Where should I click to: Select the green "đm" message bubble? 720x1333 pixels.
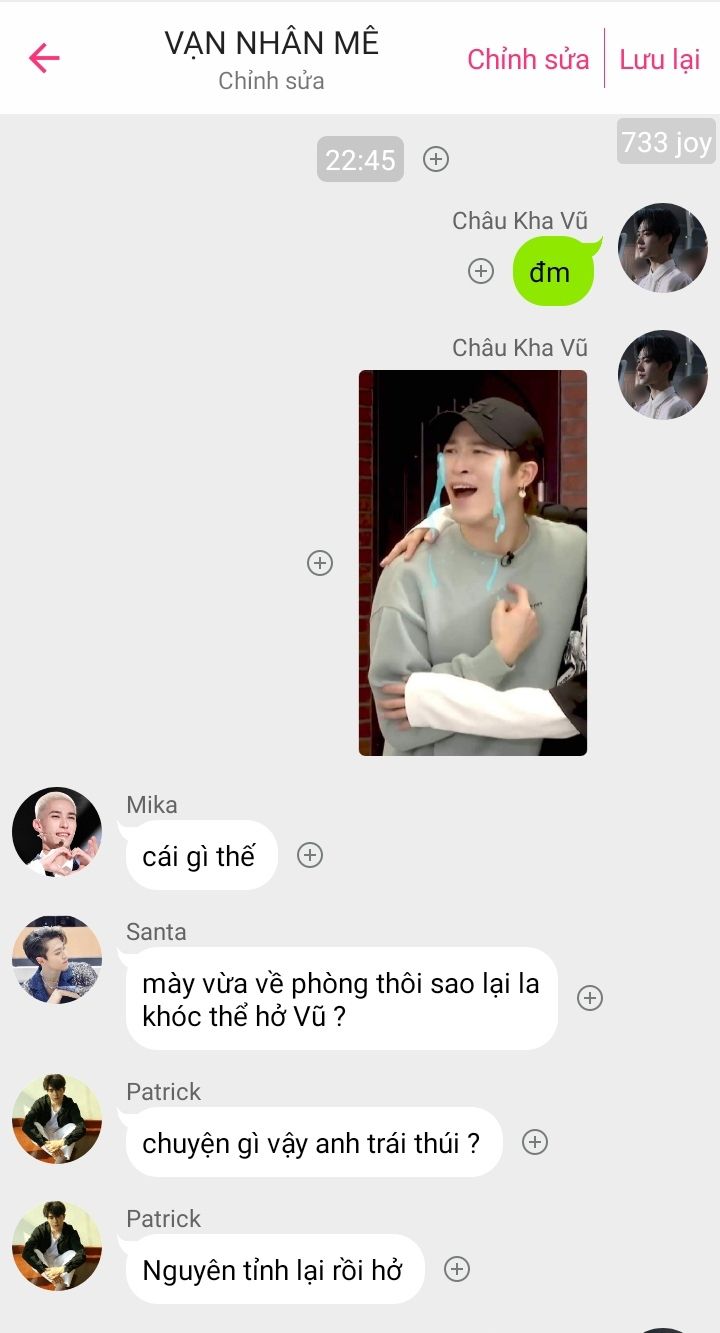(555, 271)
